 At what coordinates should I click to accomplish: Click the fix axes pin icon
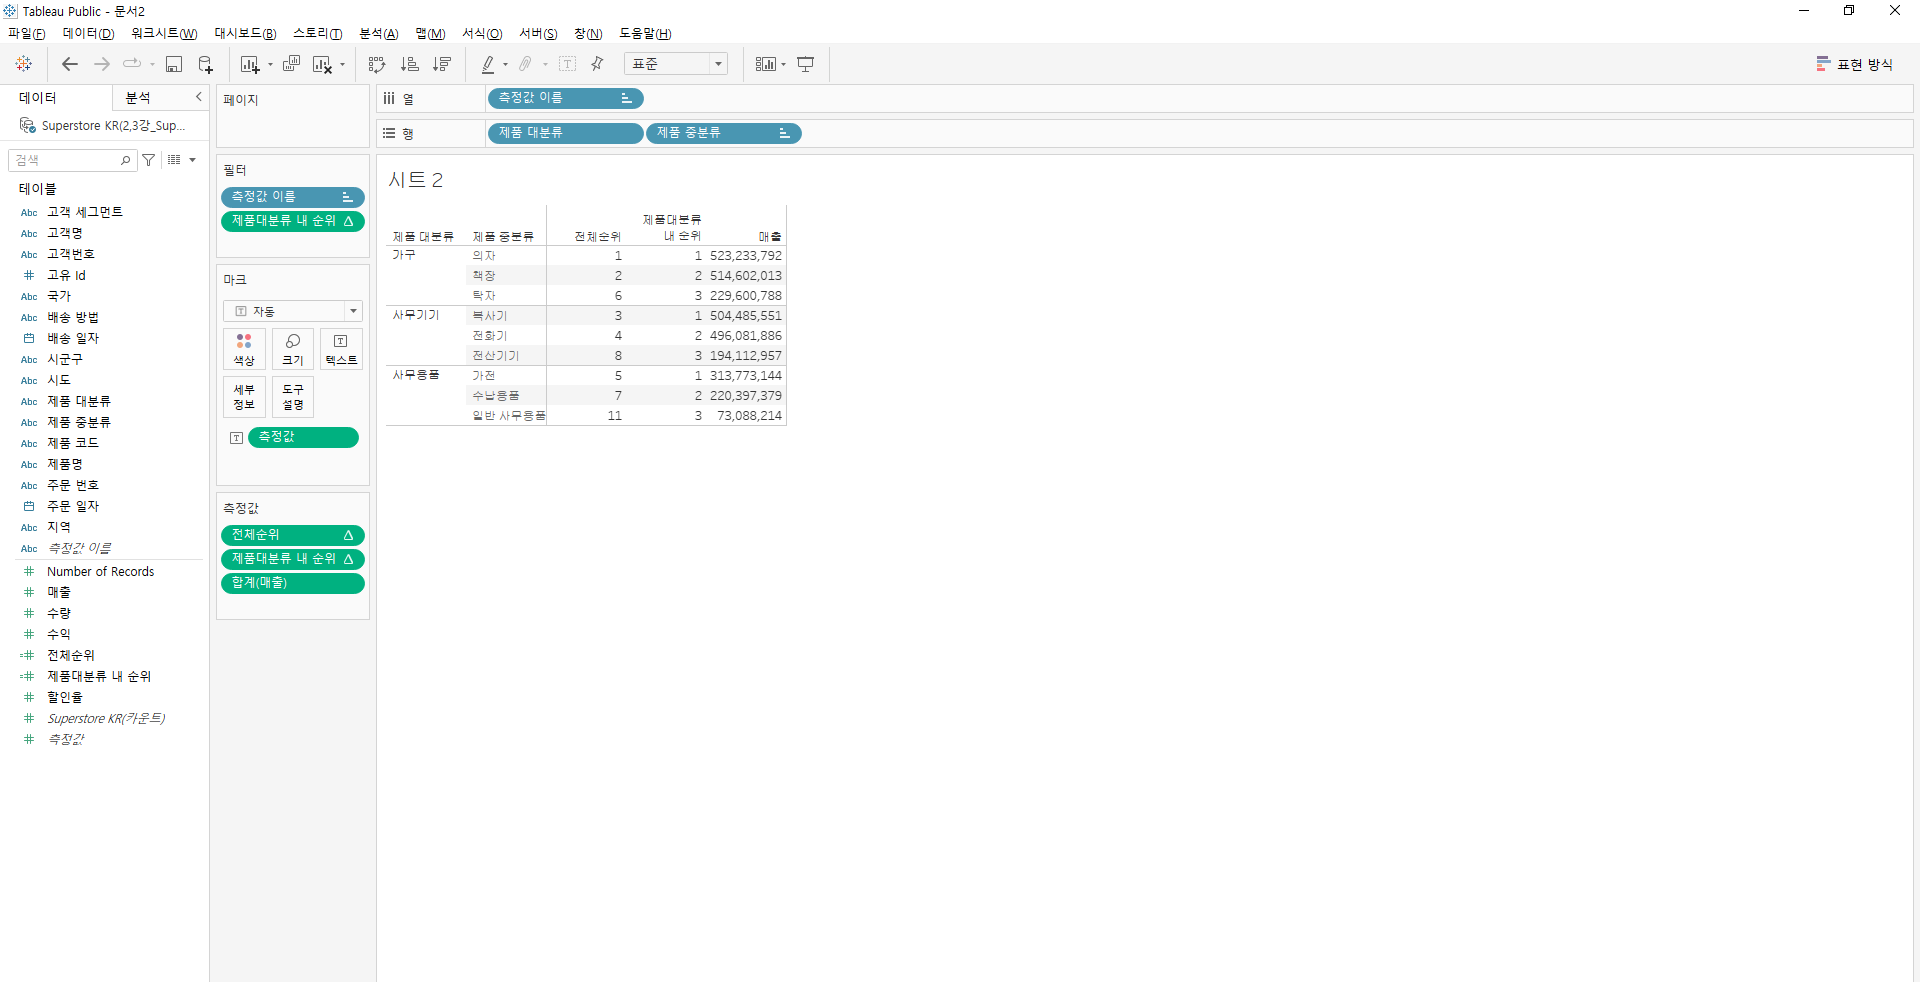point(597,64)
